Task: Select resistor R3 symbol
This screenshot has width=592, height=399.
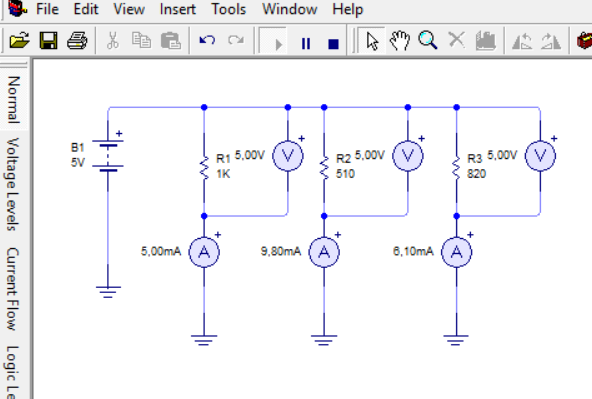Action: pyautogui.click(x=456, y=168)
